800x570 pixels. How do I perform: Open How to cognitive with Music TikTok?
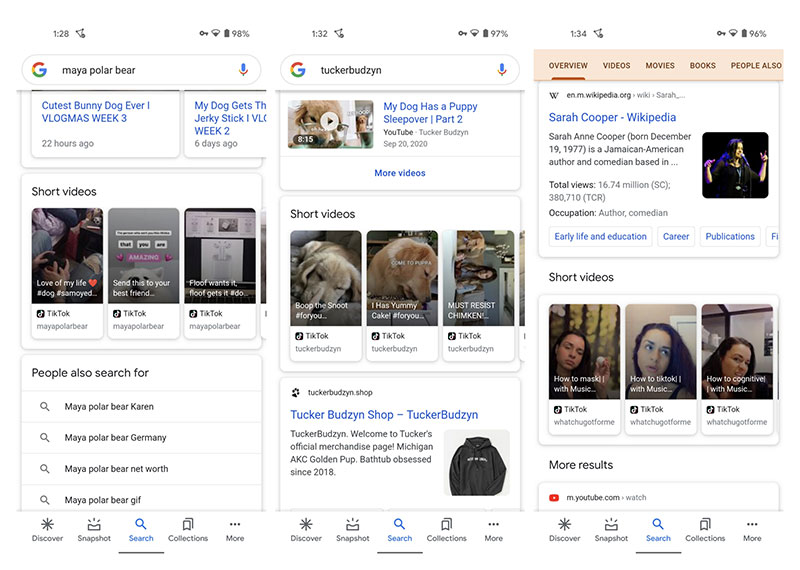[x=737, y=369]
